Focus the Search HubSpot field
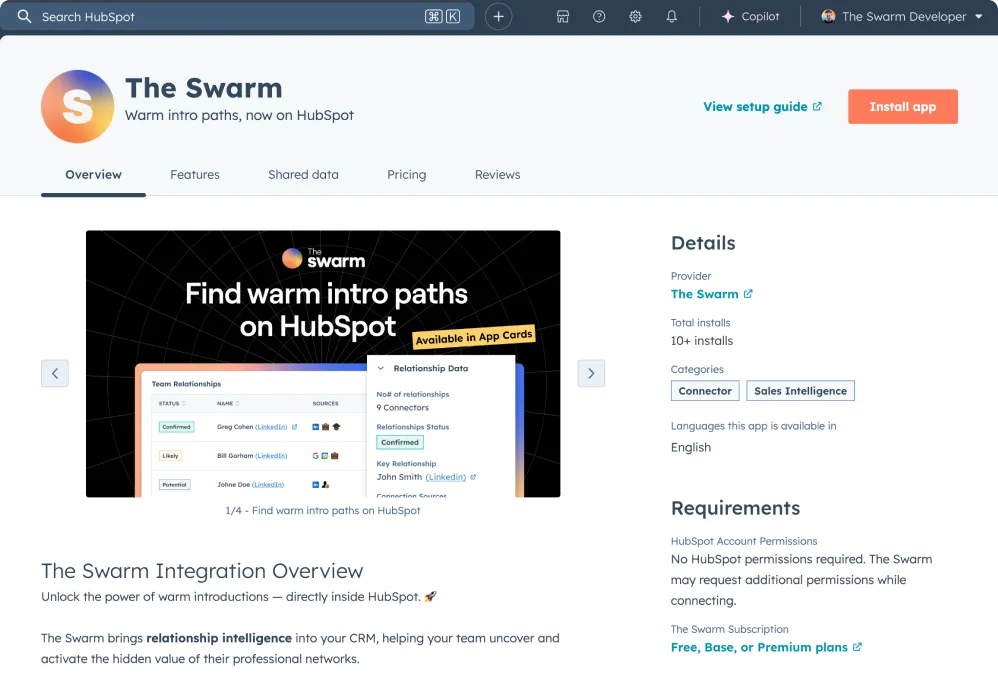 pos(237,17)
